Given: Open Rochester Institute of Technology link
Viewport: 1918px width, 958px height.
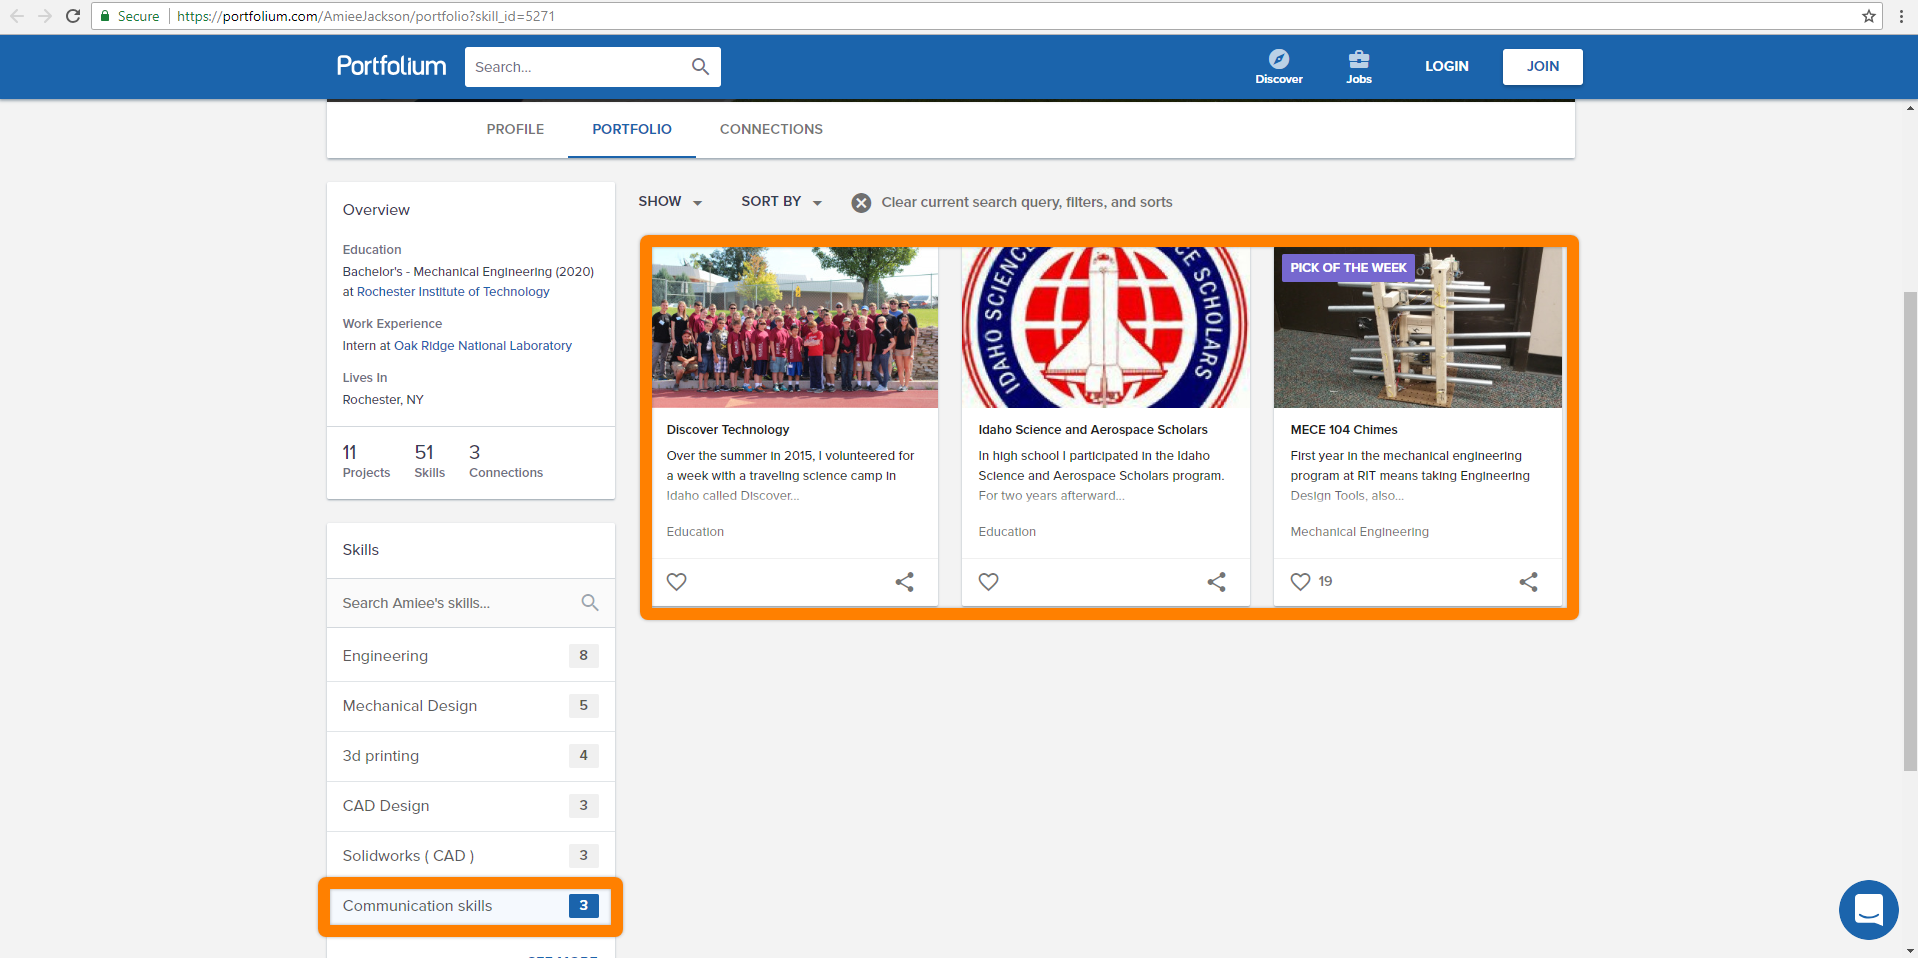Looking at the screenshot, I should 453,292.
